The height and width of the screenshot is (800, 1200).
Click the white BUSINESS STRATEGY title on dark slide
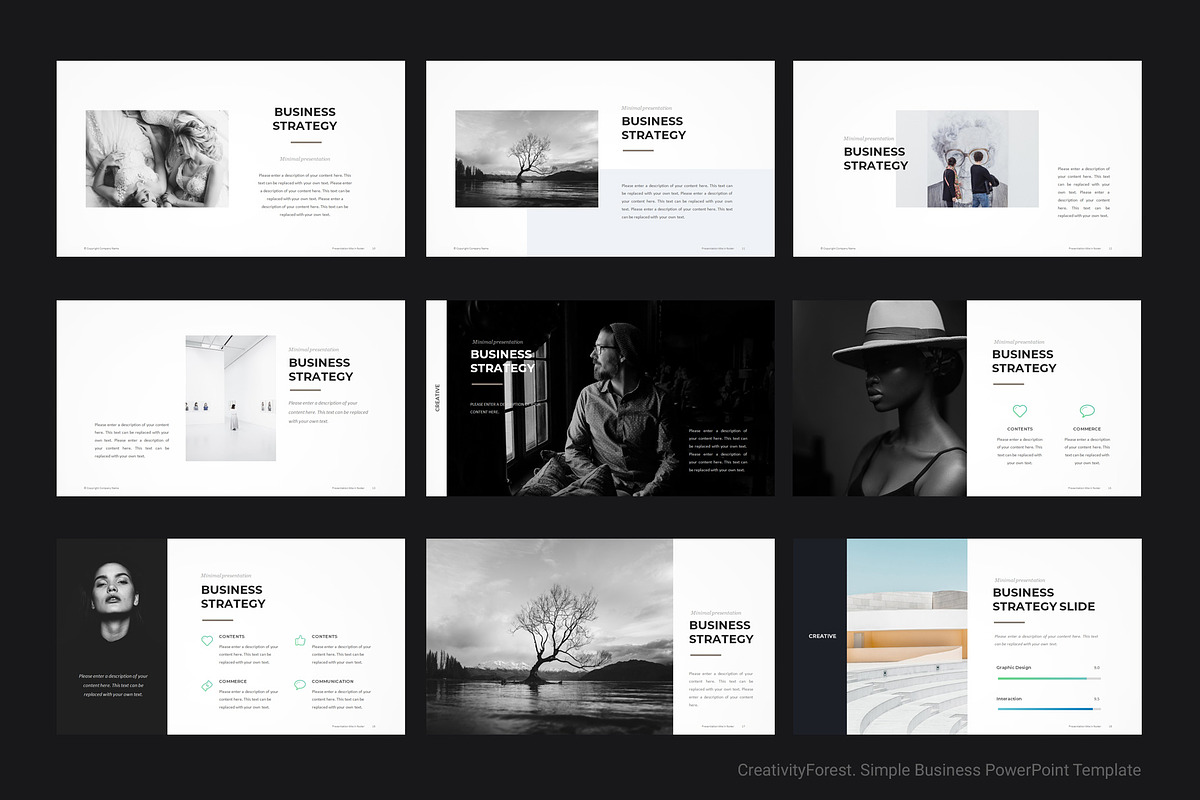pyautogui.click(x=501, y=360)
